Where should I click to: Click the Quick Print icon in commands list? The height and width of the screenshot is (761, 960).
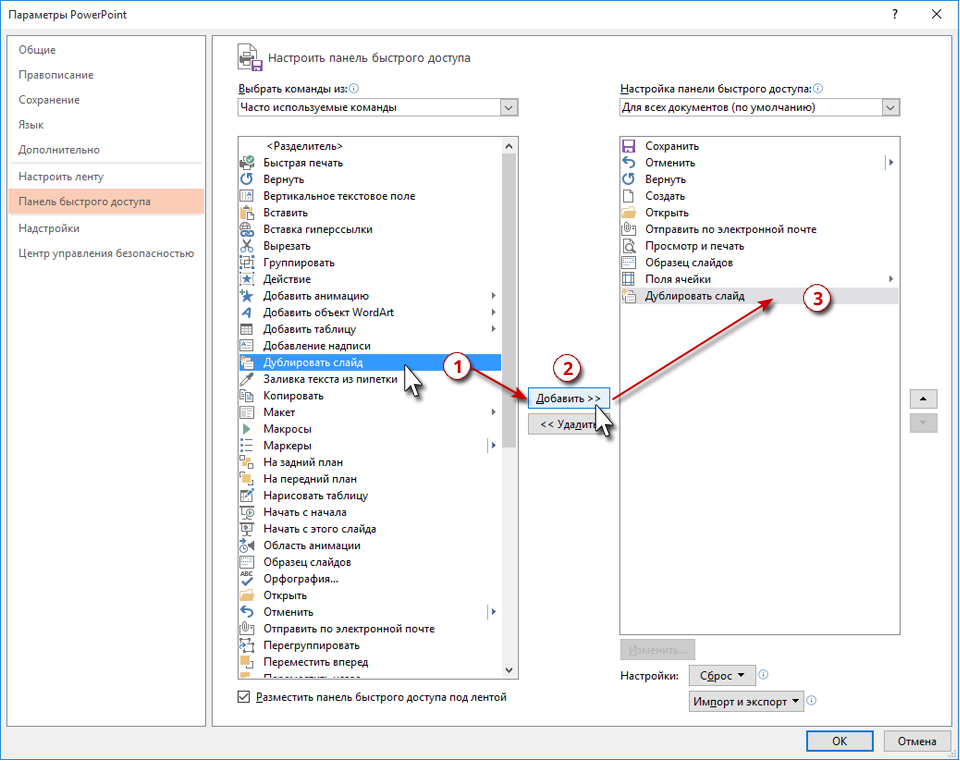247,163
